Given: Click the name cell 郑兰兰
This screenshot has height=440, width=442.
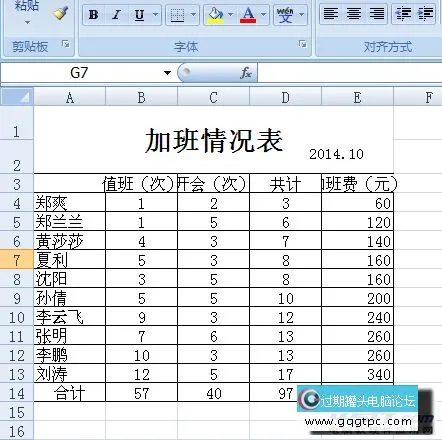Looking at the screenshot, I should [70, 222].
